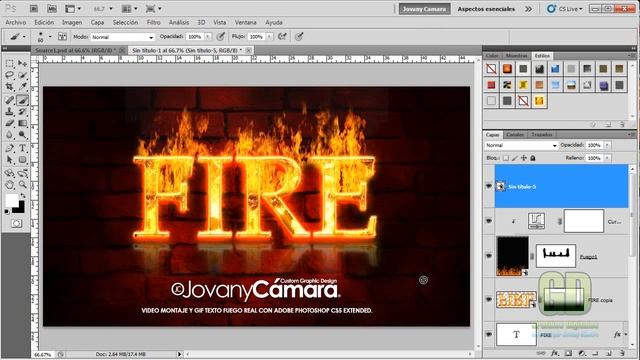Hide the Sin título-5 layer
This screenshot has width=640, height=360.
pyautogui.click(x=489, y=186)
